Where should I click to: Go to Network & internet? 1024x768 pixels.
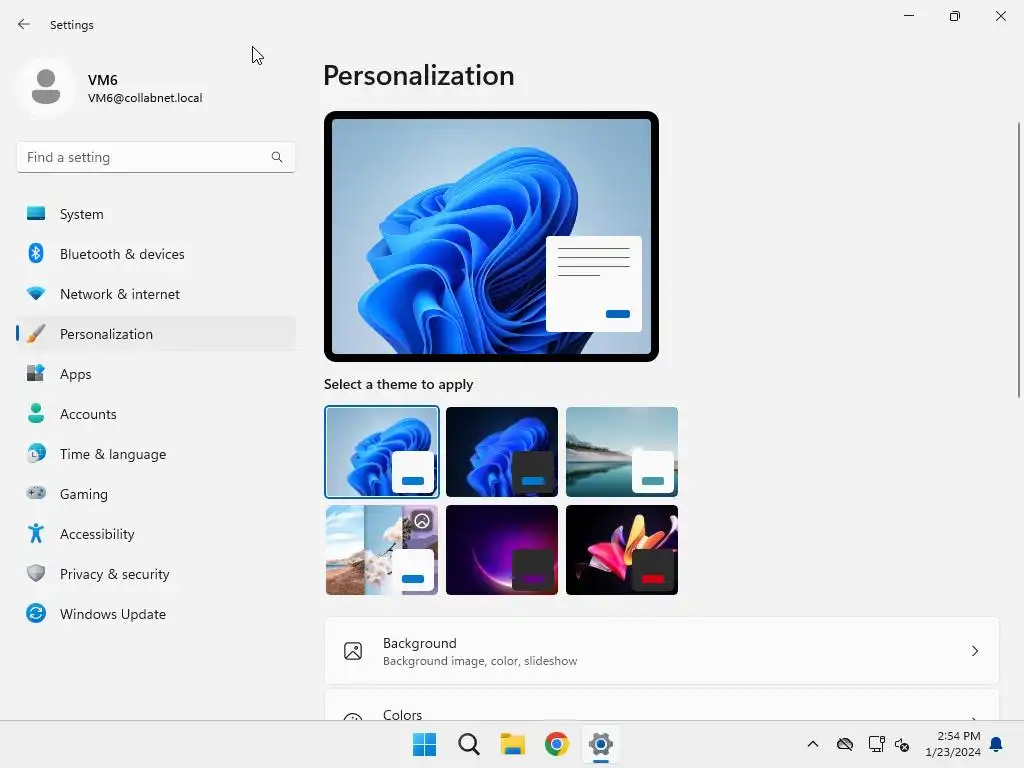click(x=155, y=293)
